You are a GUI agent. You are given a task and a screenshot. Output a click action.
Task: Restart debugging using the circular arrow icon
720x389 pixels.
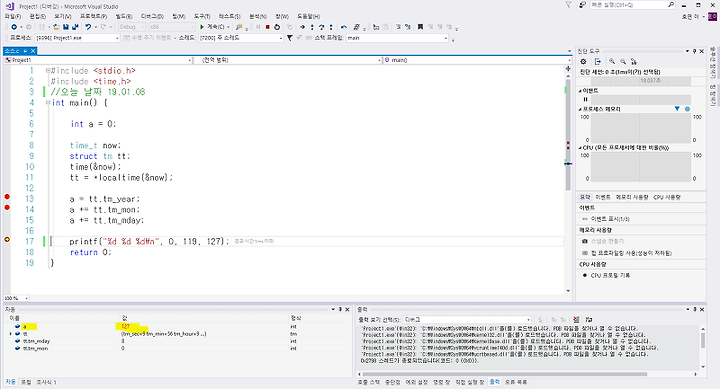tap(277, 27)
